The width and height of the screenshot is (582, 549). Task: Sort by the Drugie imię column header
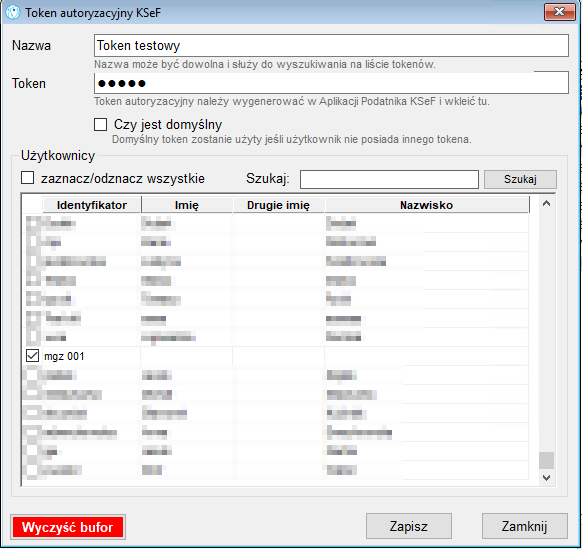point(278,205)
